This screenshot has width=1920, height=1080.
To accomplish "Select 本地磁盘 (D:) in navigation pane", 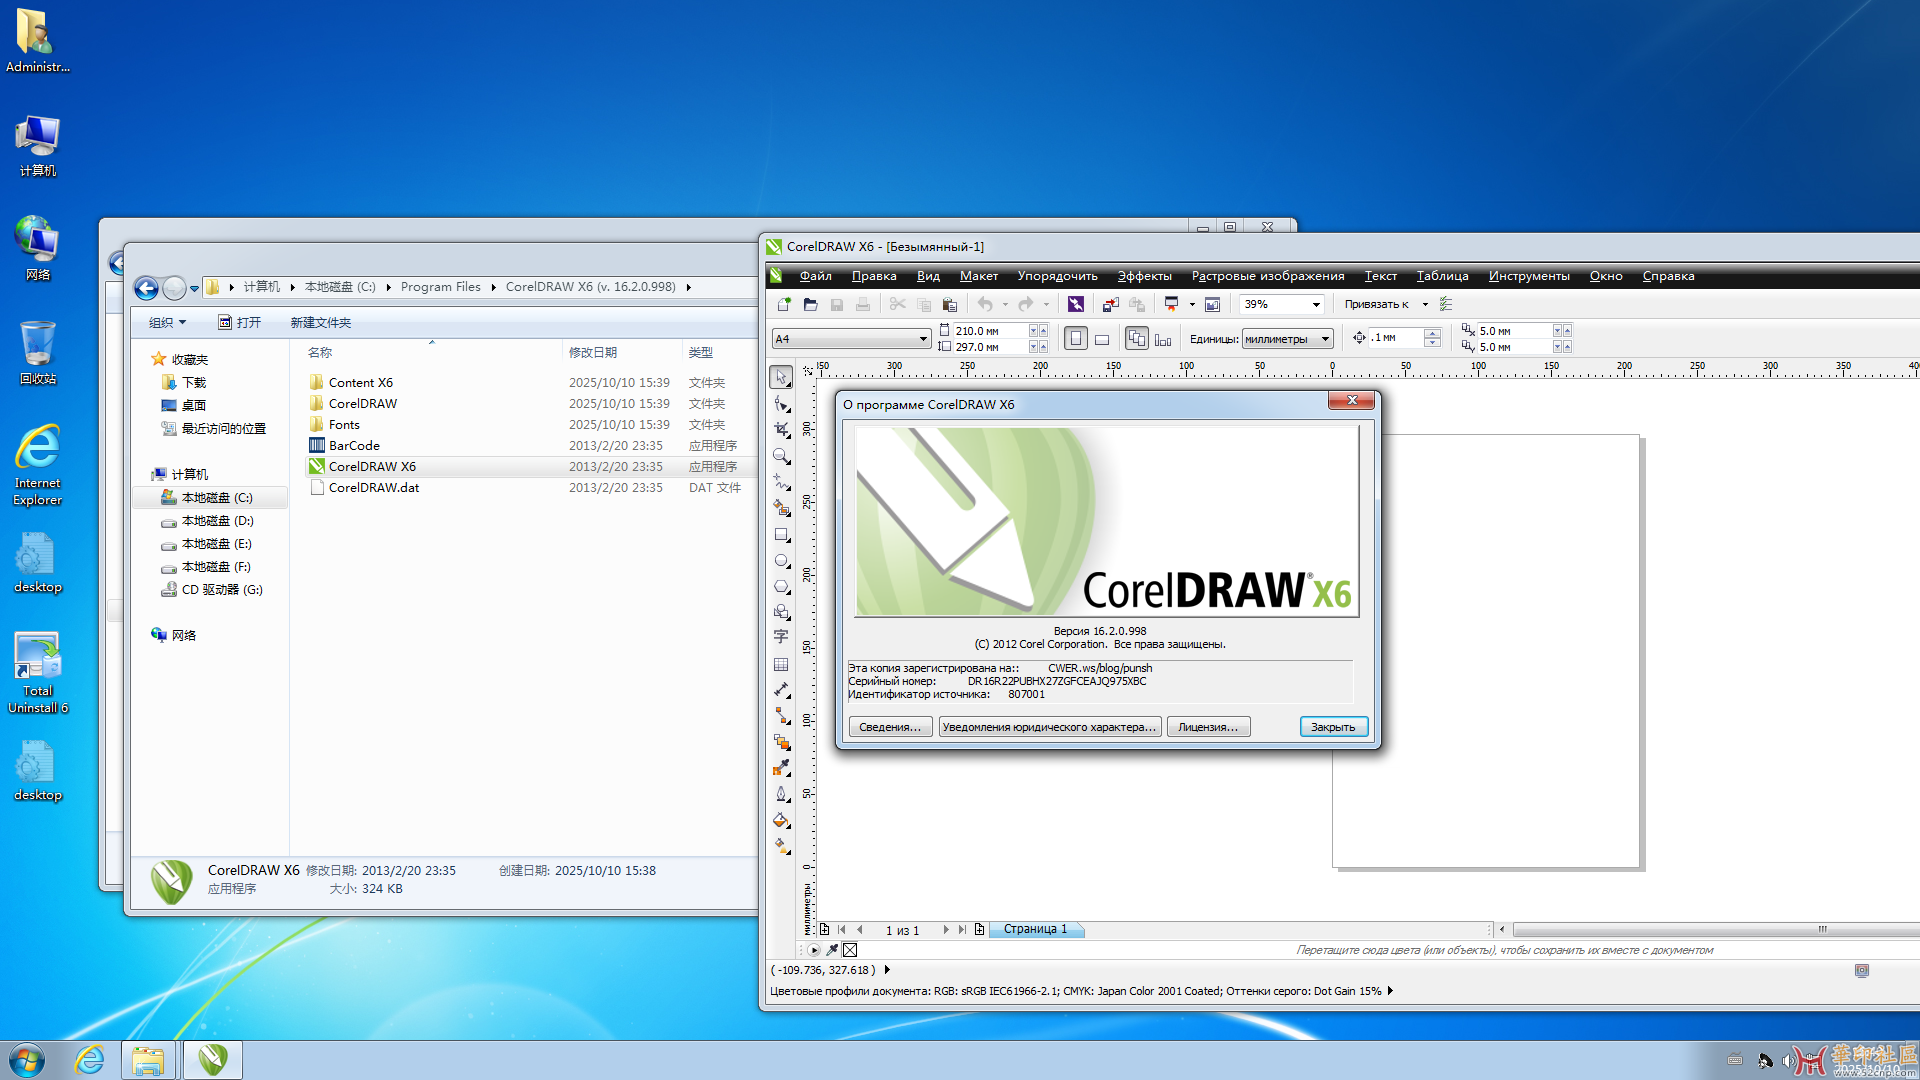I will coord(217,521).
